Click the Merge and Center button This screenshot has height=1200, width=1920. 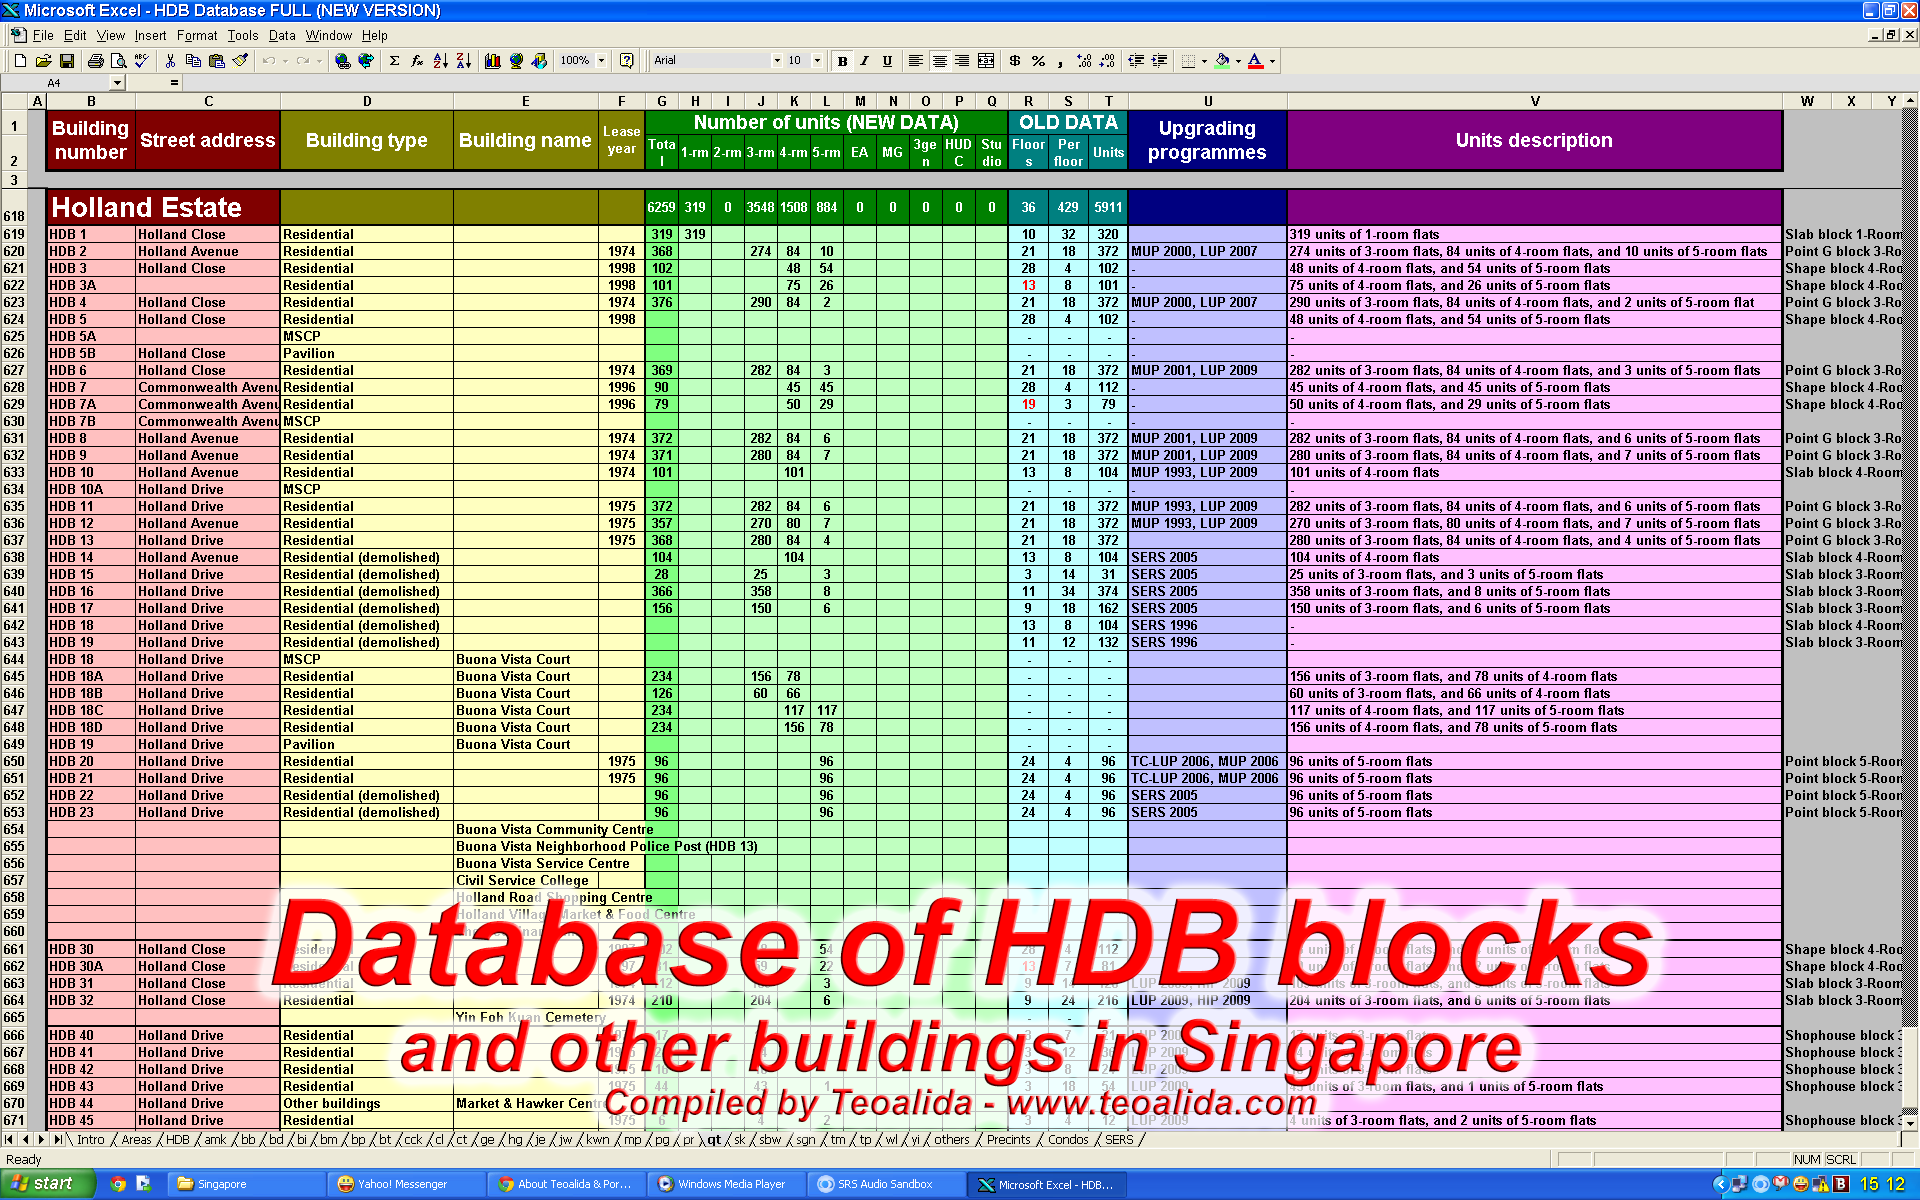tap(986, 61)
